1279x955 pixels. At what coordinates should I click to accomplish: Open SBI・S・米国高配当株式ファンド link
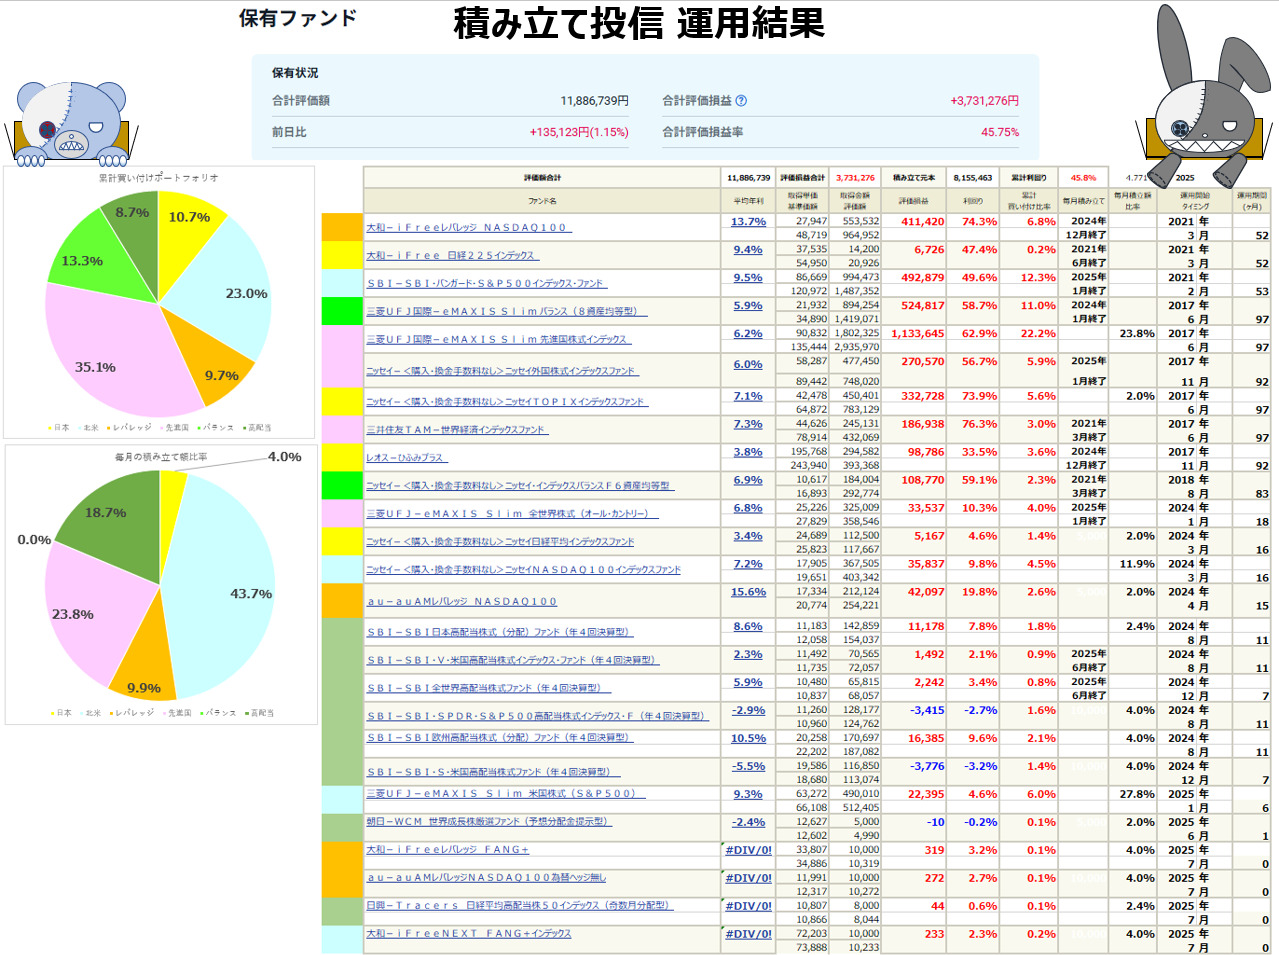pos(493,772)
